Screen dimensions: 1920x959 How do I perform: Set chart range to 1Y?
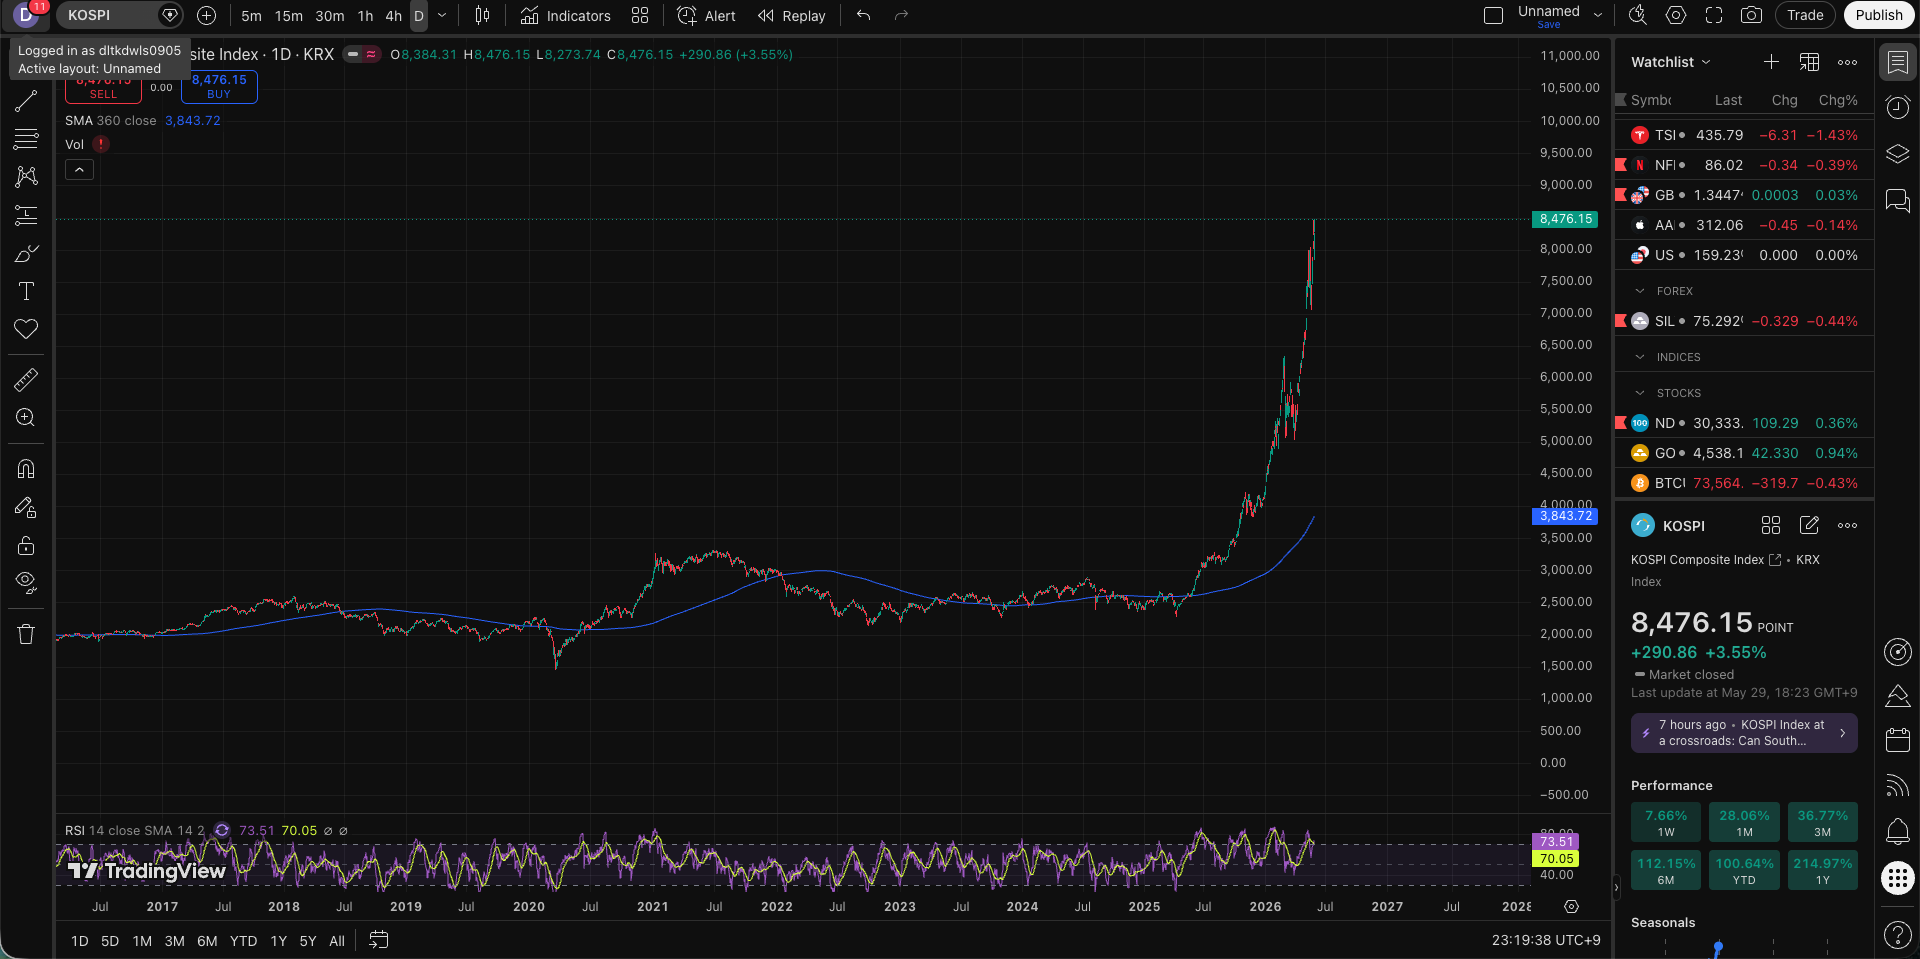tap(279, 941)
